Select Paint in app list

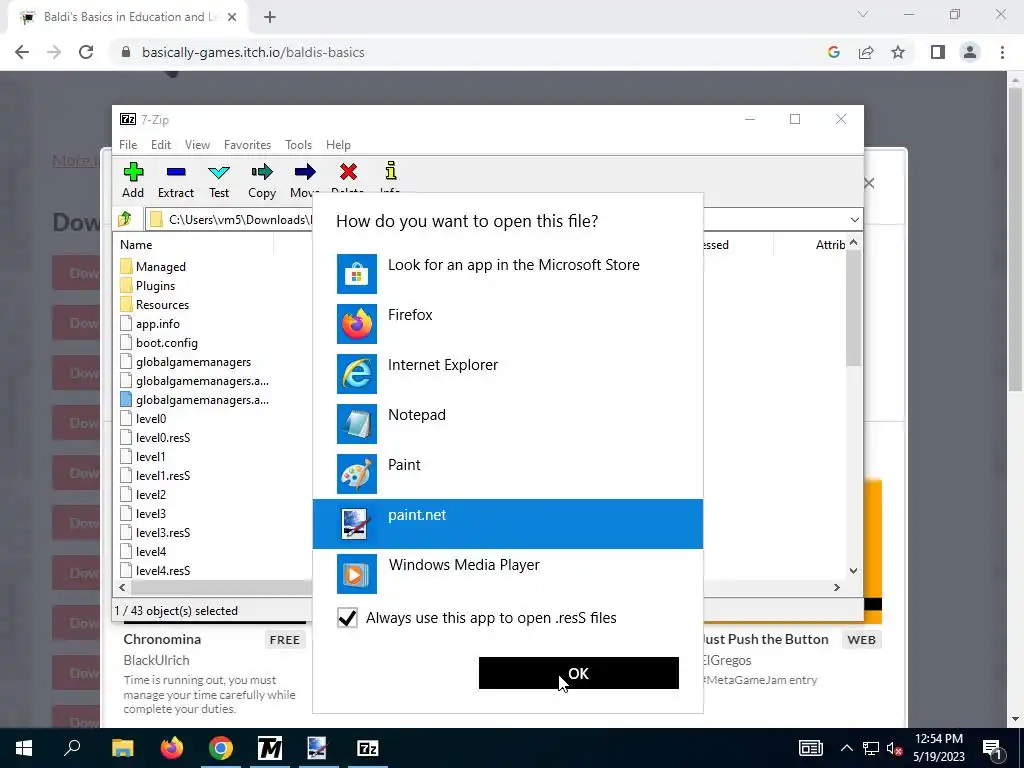tap(508, 474)
